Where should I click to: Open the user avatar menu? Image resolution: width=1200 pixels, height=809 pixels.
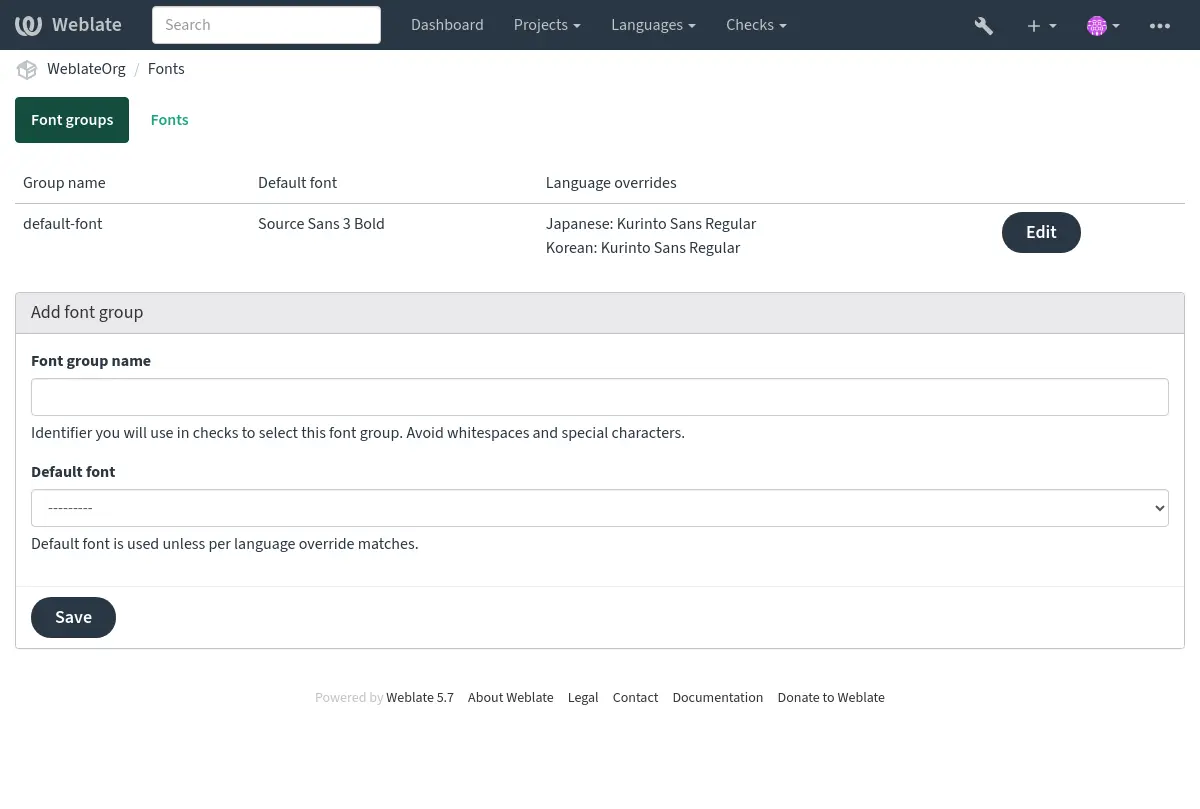[1103, 25]
